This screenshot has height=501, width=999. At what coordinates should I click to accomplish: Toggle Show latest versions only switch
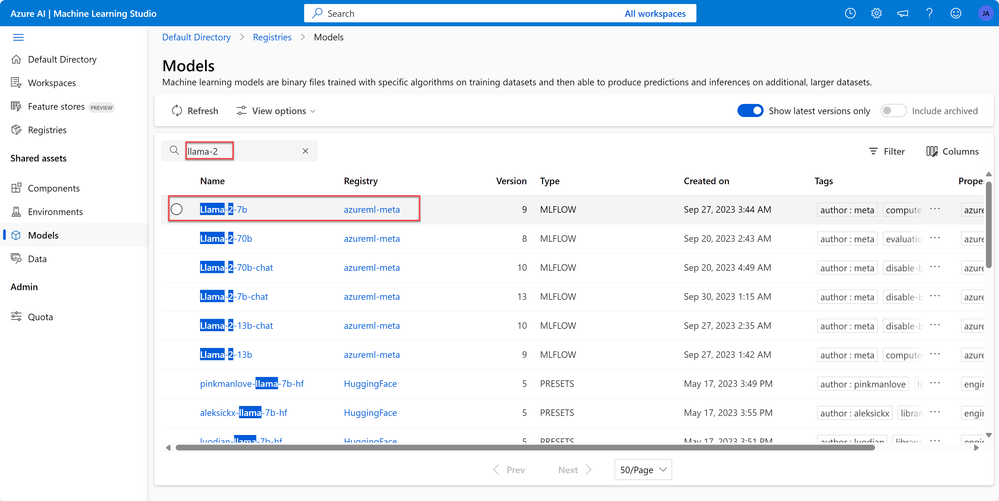[x=750, y=111]
